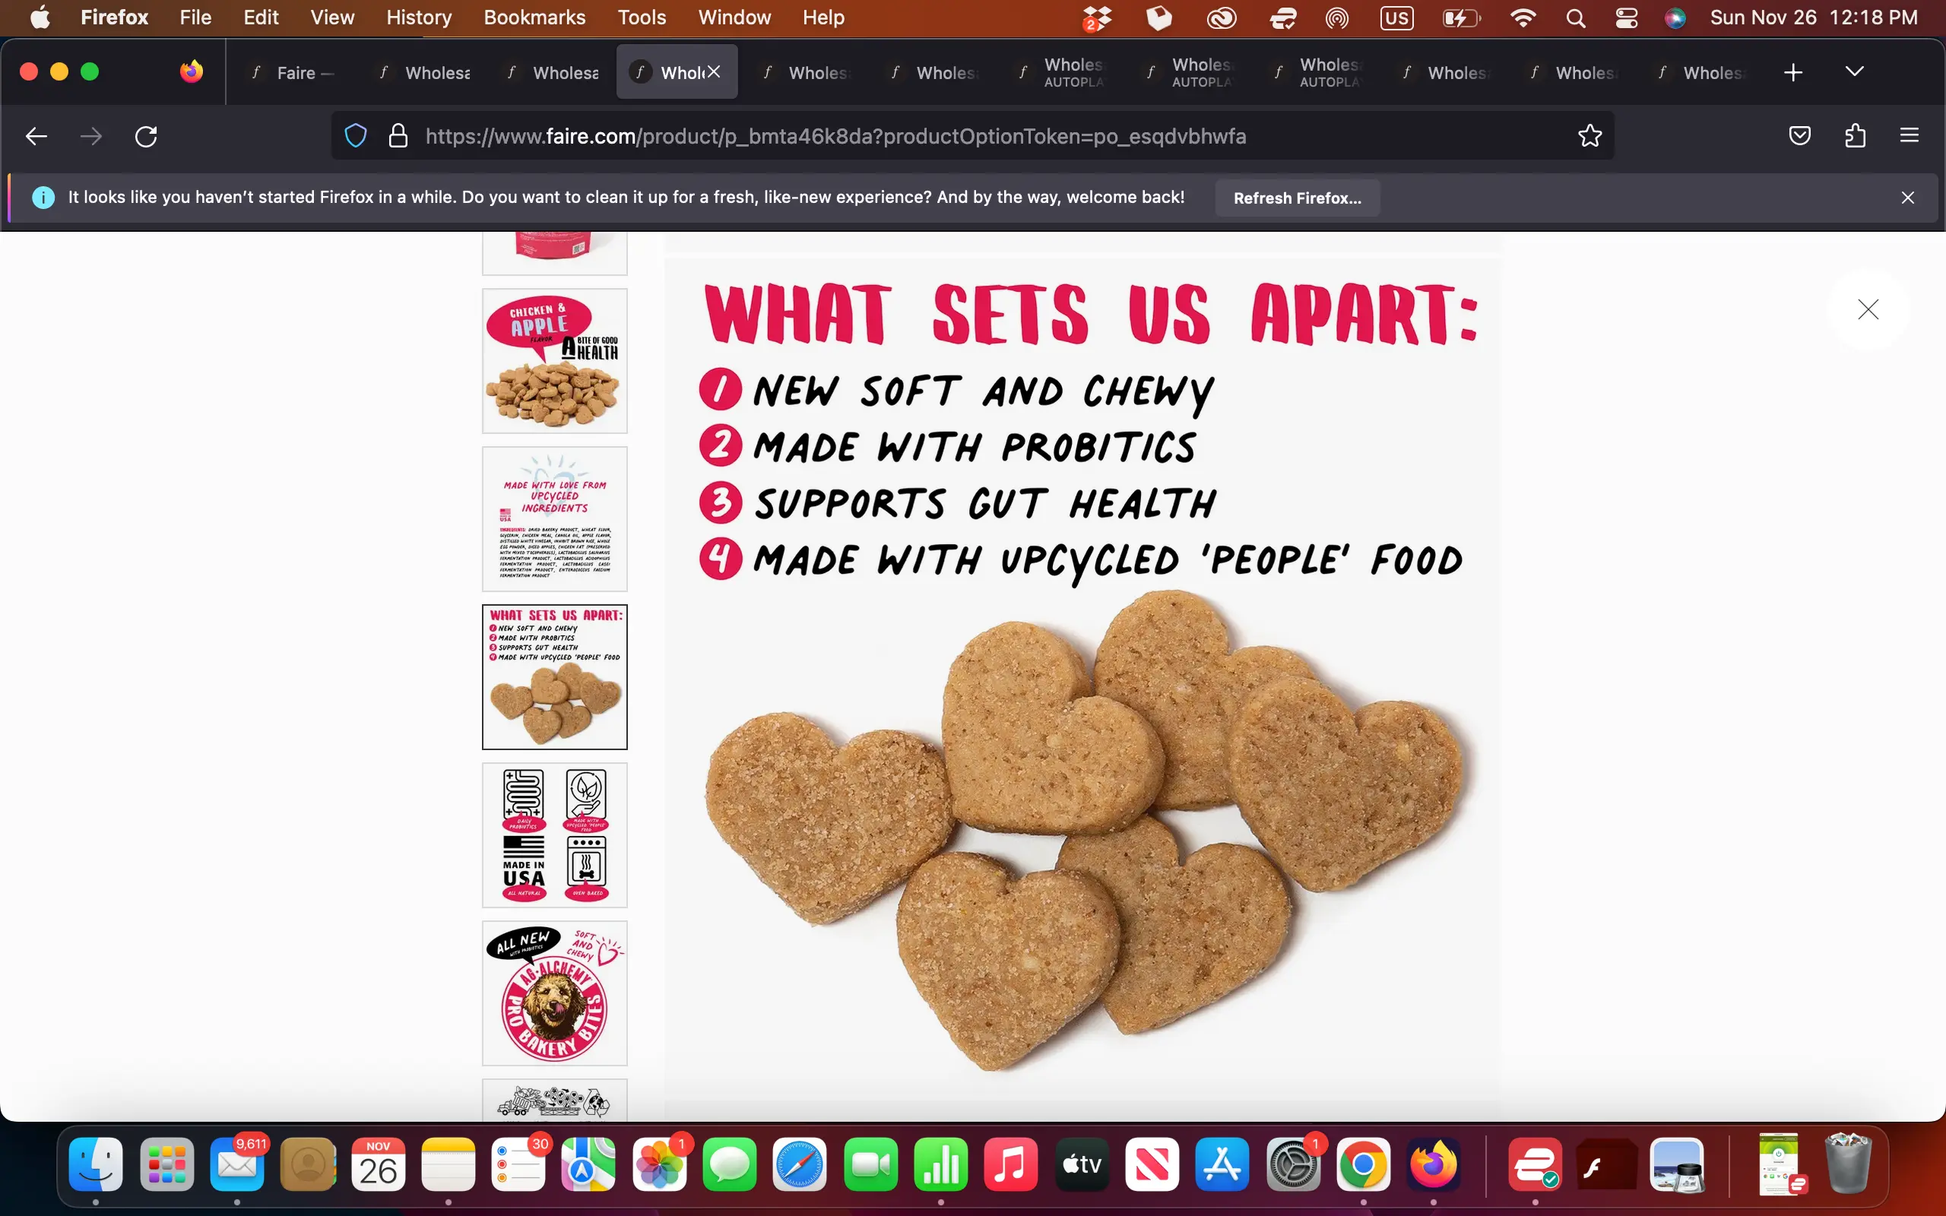Viewport: 1946px width, 1216px height.
Task: Click the site padlock security icon
Action: [397, 136]
